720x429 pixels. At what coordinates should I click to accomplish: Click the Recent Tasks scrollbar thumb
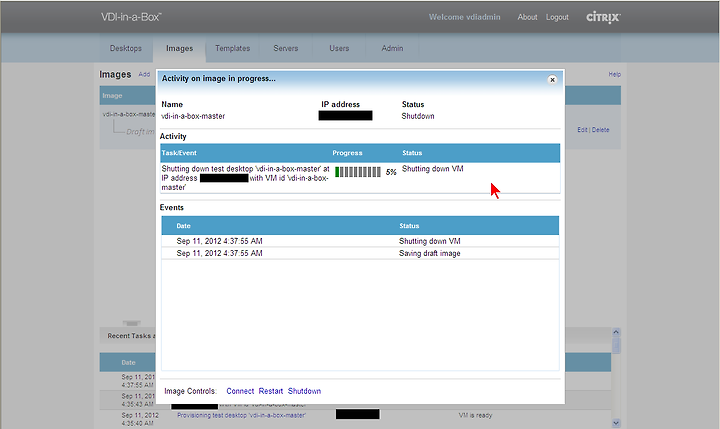(x=616, y=345)
